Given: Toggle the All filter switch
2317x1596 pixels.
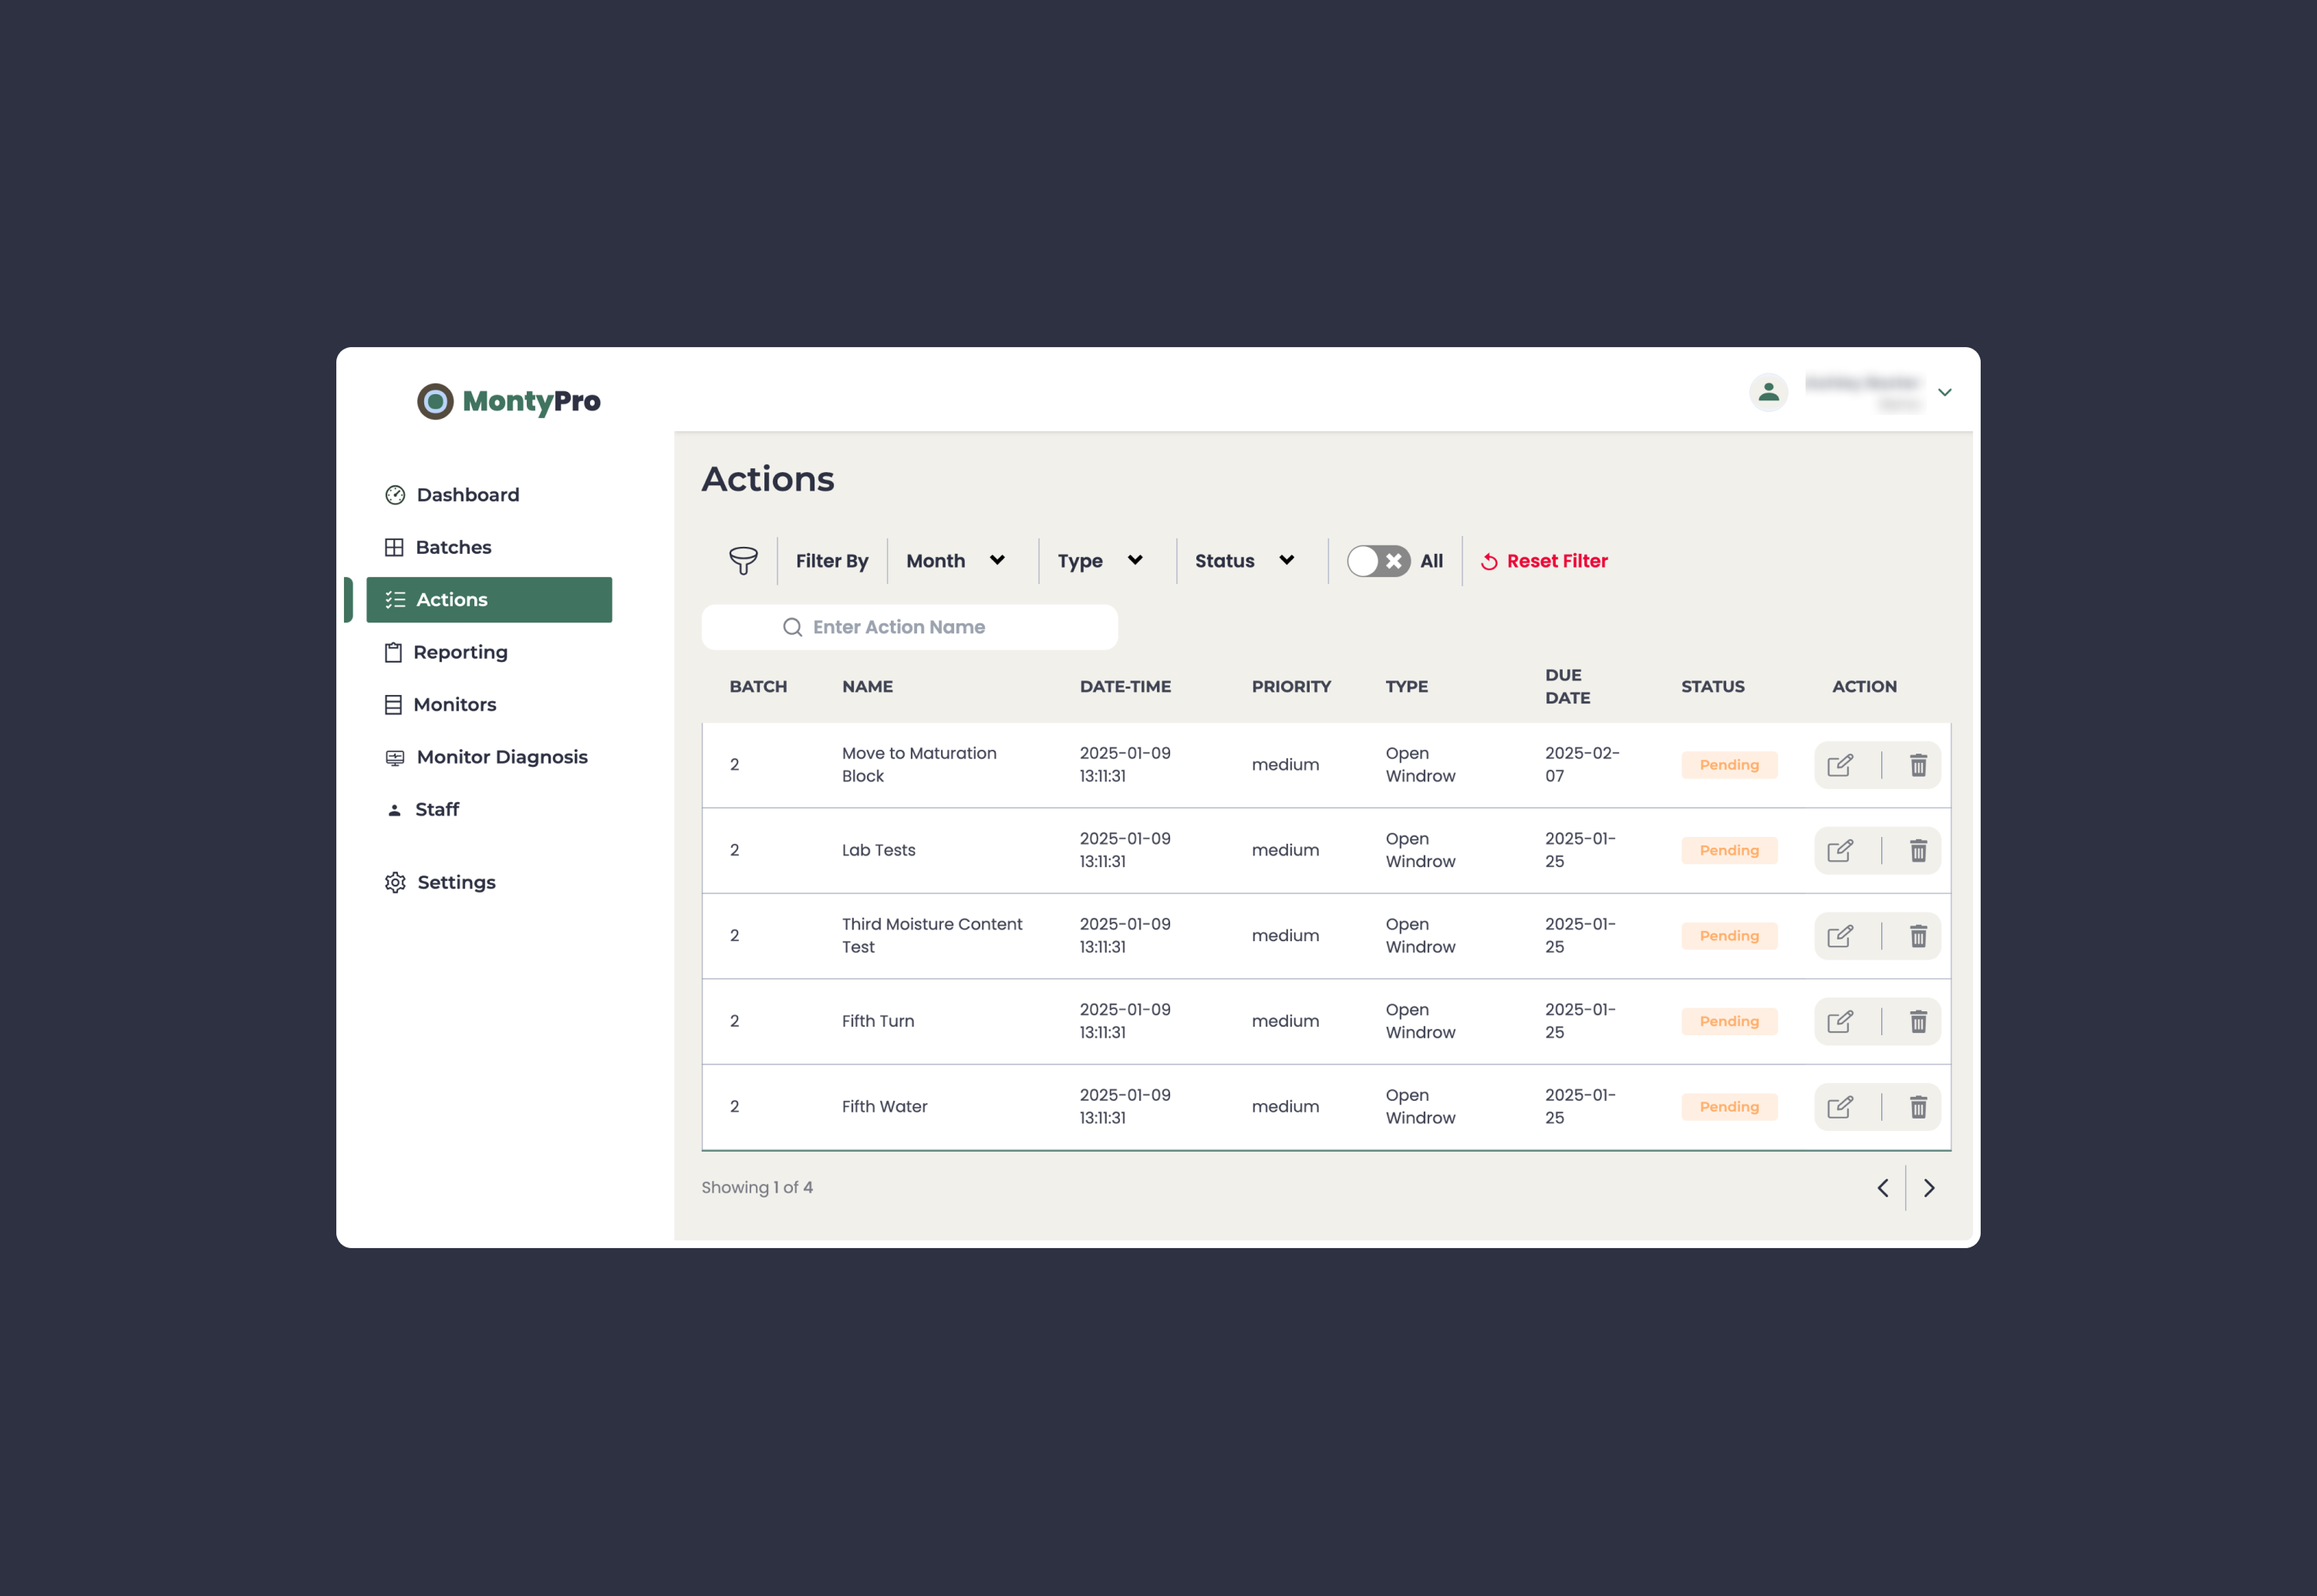Looking at the screenshot, I should pos(1378,560).
